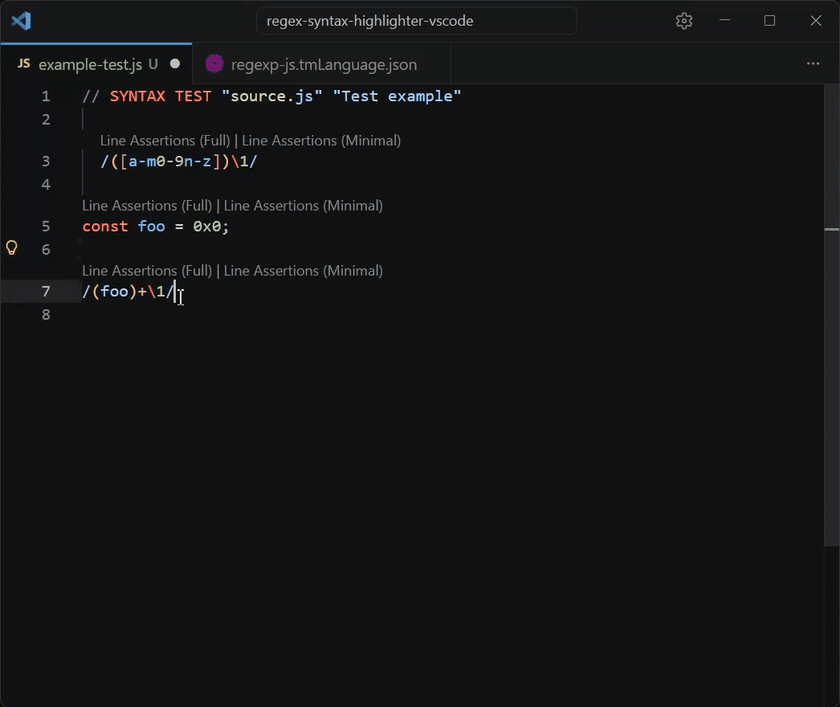840x707 pixels.
Task: Click the vertical scrollbar of the editor
Action: (x=831, y=316)
